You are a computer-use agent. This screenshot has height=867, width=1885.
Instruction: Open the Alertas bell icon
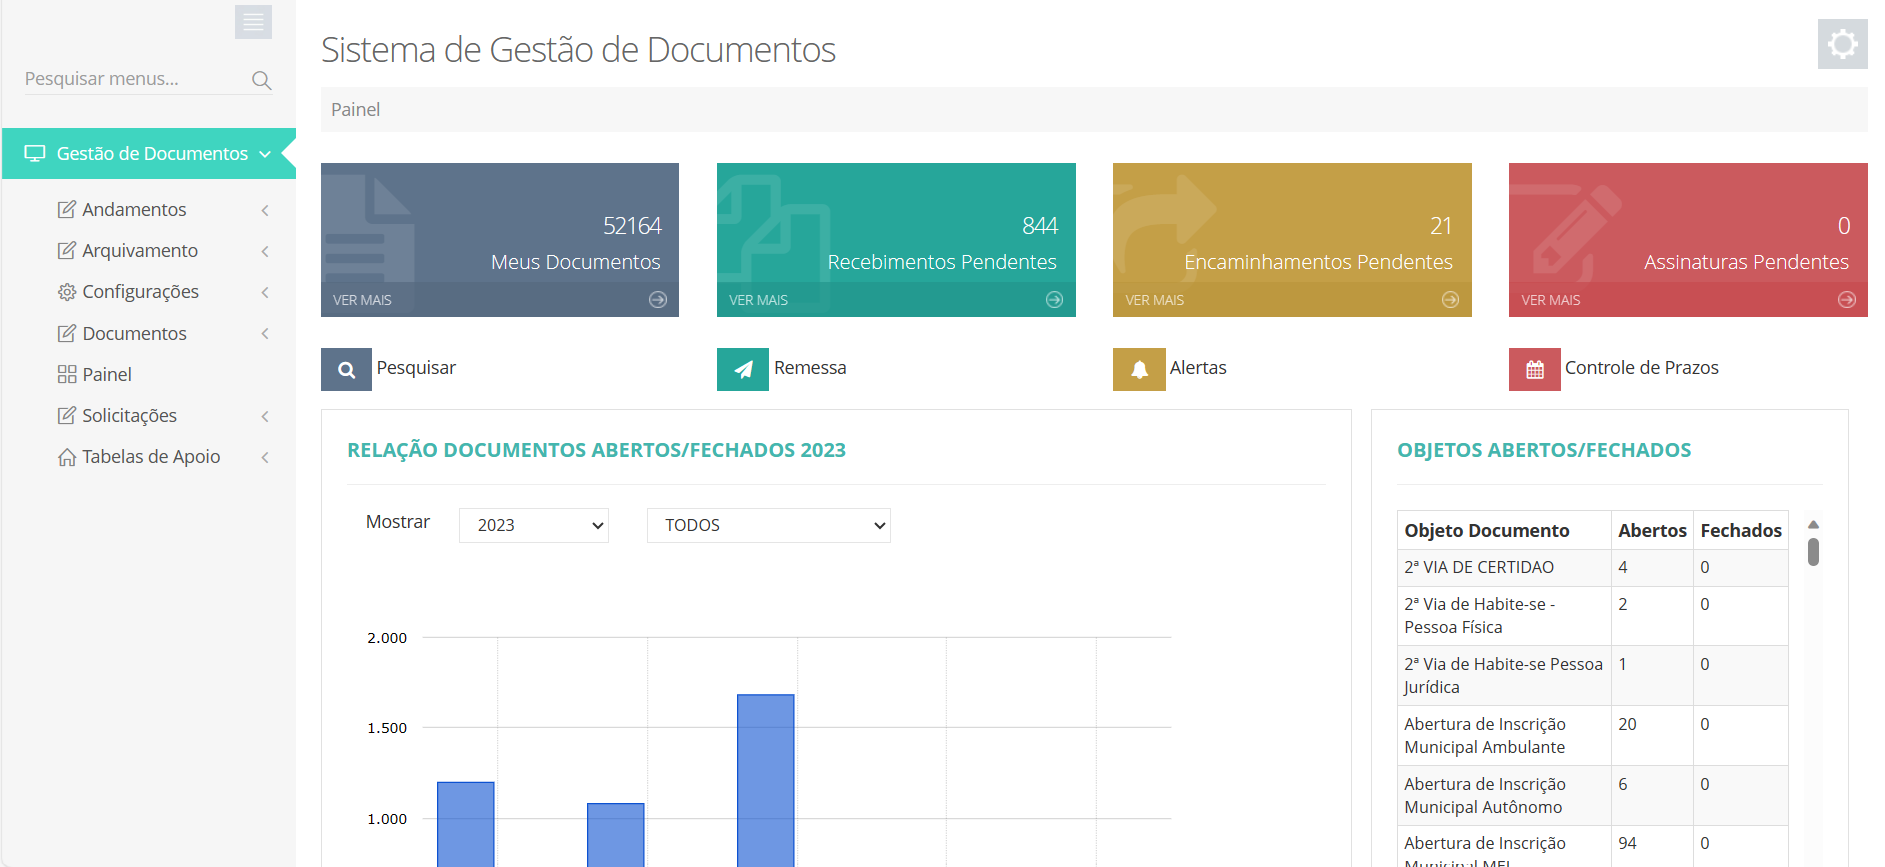point(1139,369)
